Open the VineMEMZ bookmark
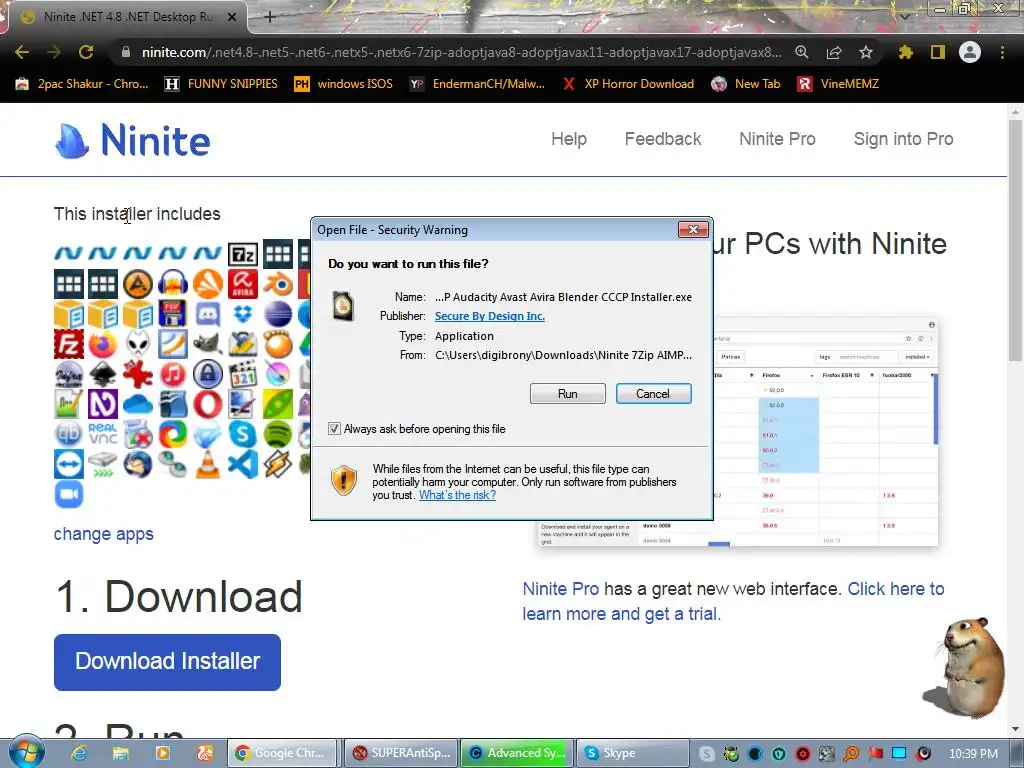This screenshot has width=1024, height=768. click(839, 84)
